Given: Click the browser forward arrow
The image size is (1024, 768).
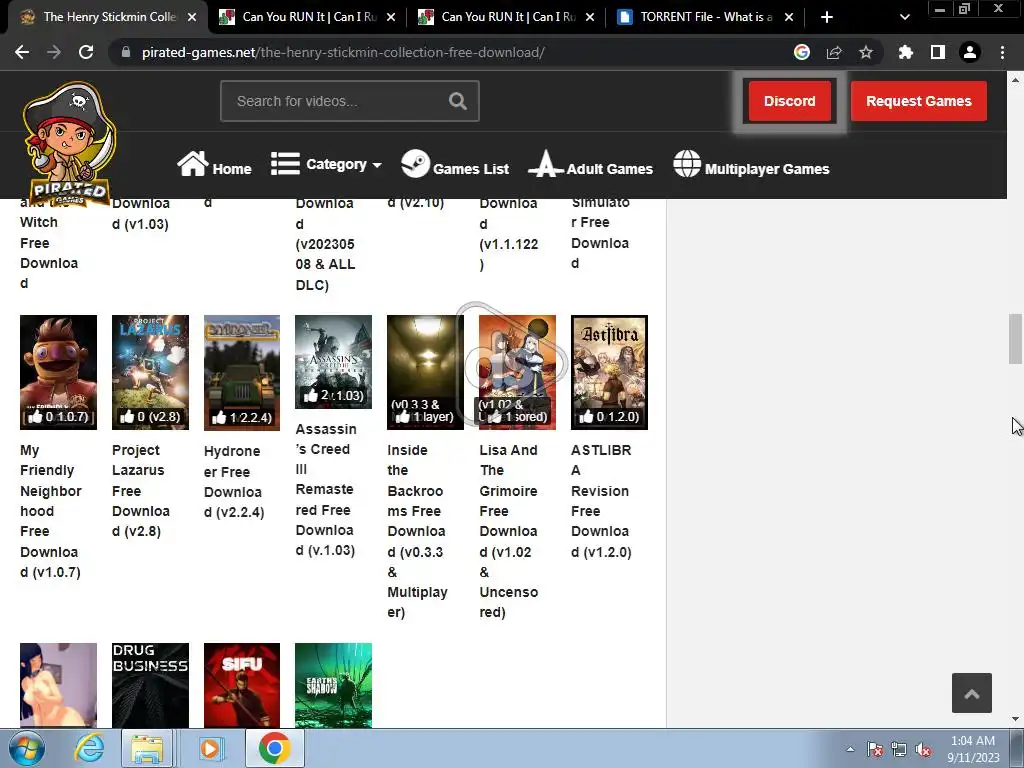Looking at the screenshot, I should pyautogui.click(x=54, y=52).
